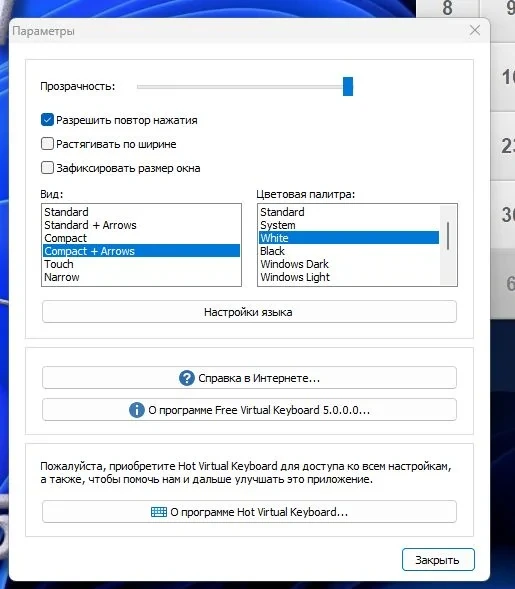Click the Прозрачность transparency slider handle

(x=348, y=86)
